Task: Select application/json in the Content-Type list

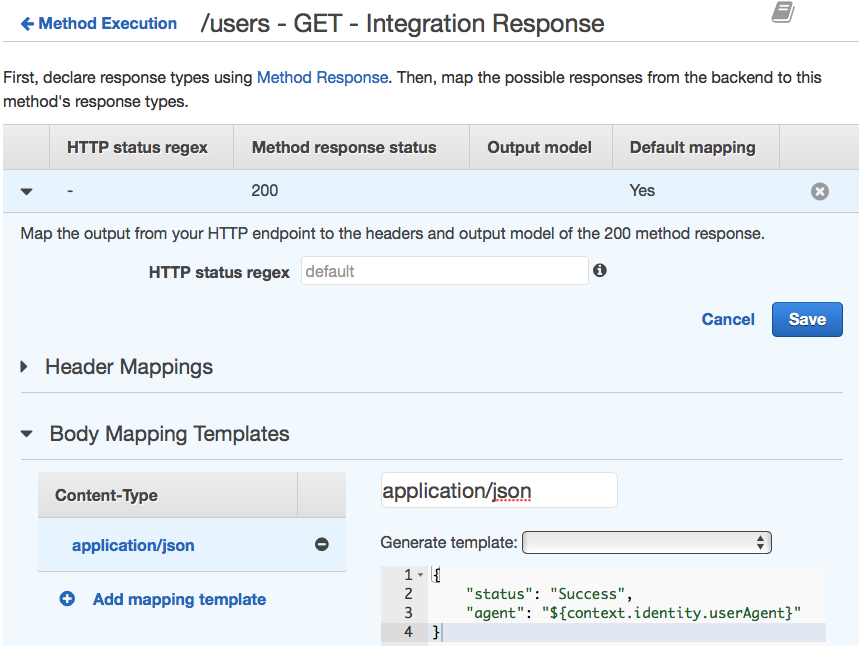Action: click(x=133, y=545)
